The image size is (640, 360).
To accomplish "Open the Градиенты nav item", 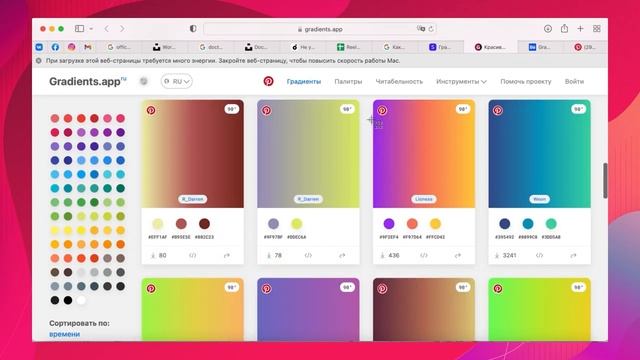I will (304, 82).
